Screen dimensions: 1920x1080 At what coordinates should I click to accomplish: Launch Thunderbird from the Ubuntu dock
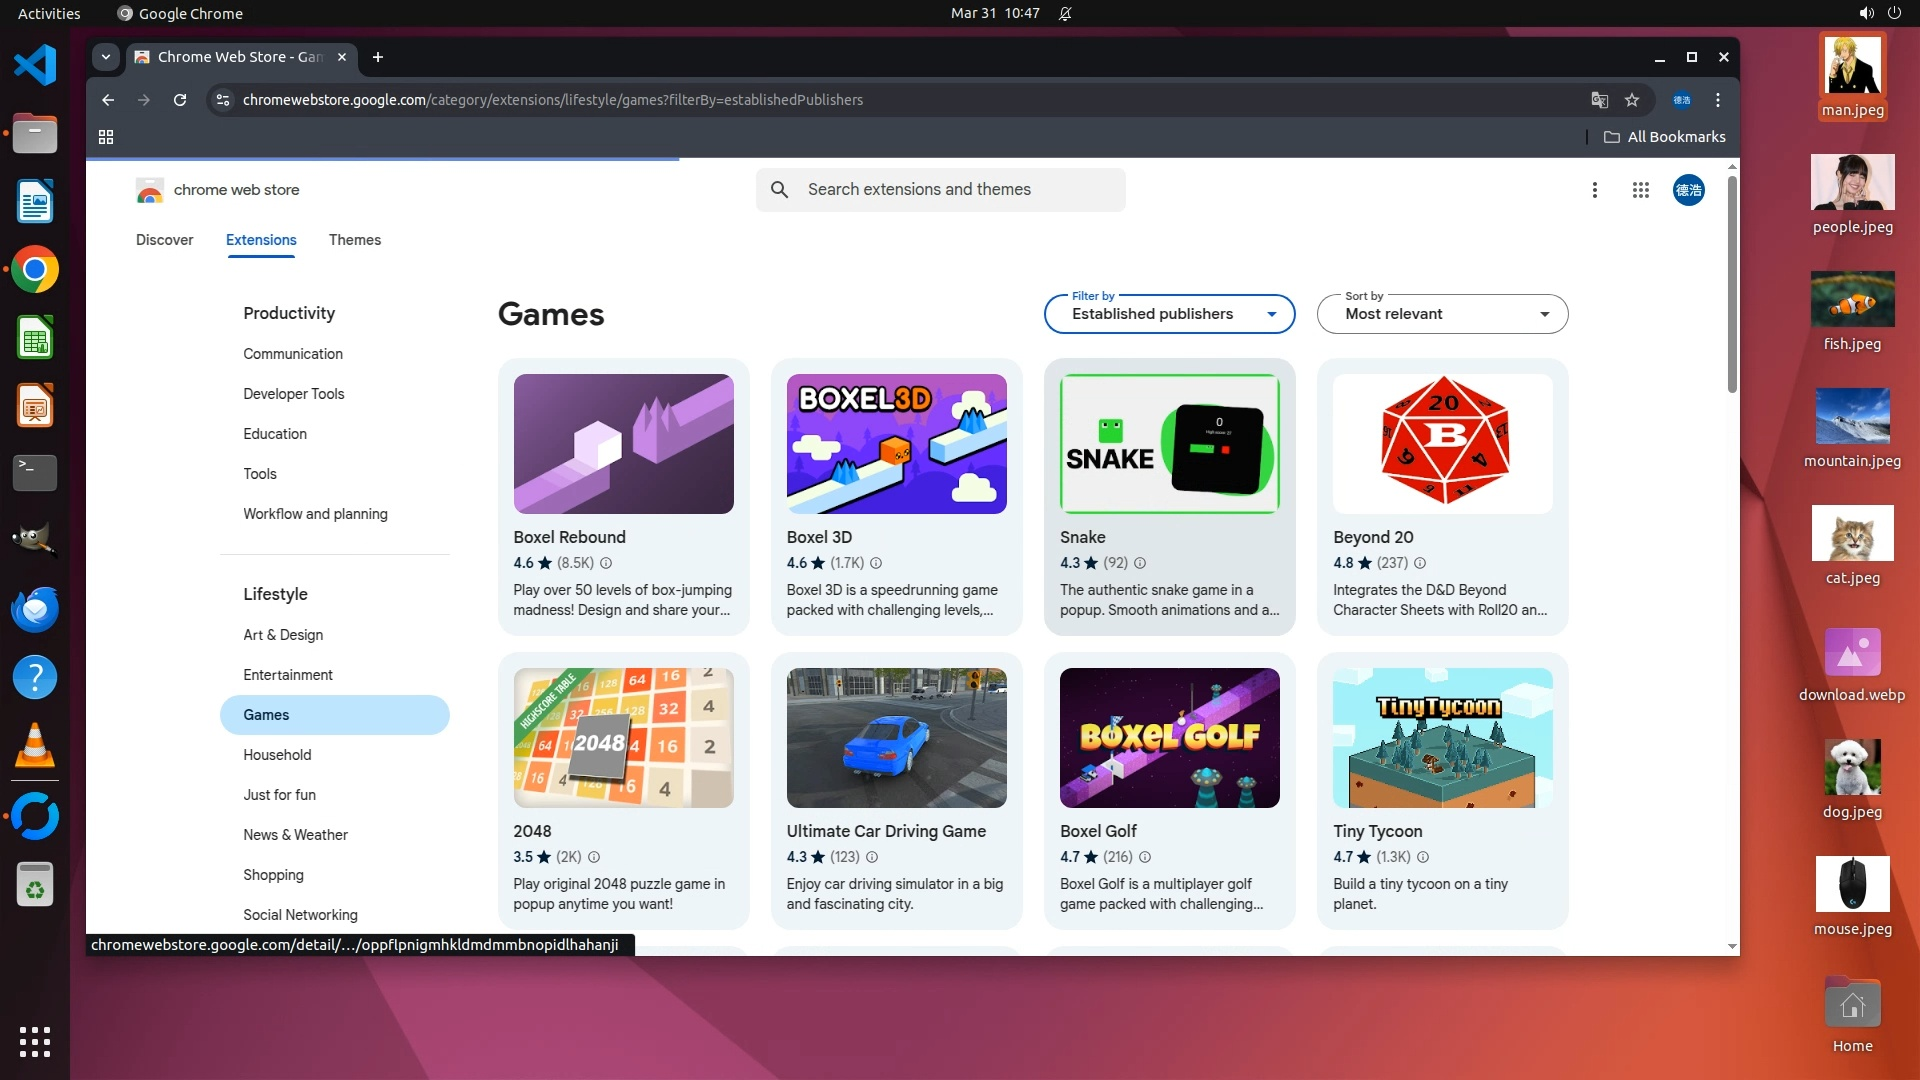[35, 609]
